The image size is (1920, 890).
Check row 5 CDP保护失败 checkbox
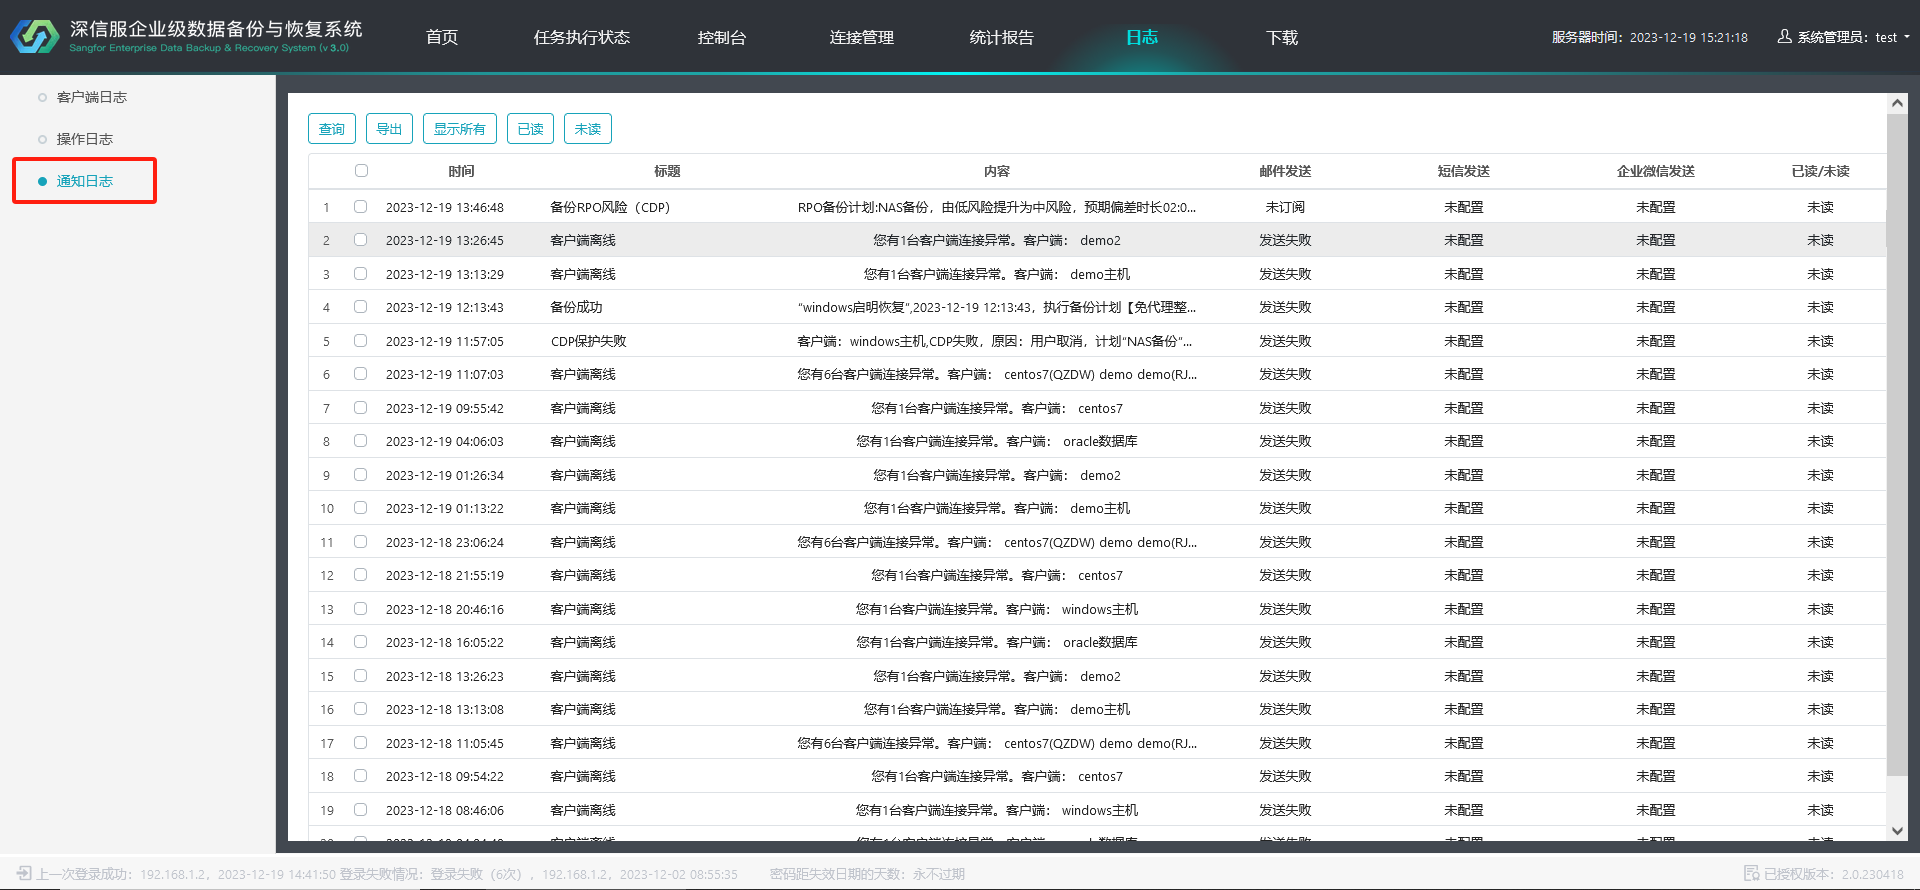click(361, 341)
